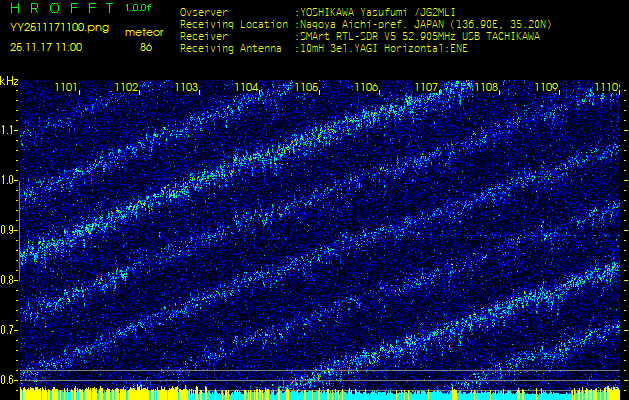This screenshot has height=400, width=629.
Task: Click the 1110 time marker
Action: 606,87
